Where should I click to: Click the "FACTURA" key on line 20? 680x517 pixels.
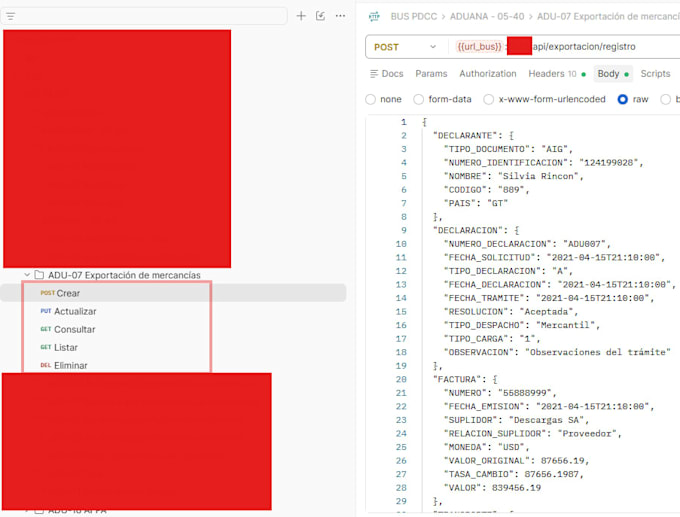point(457,379)
